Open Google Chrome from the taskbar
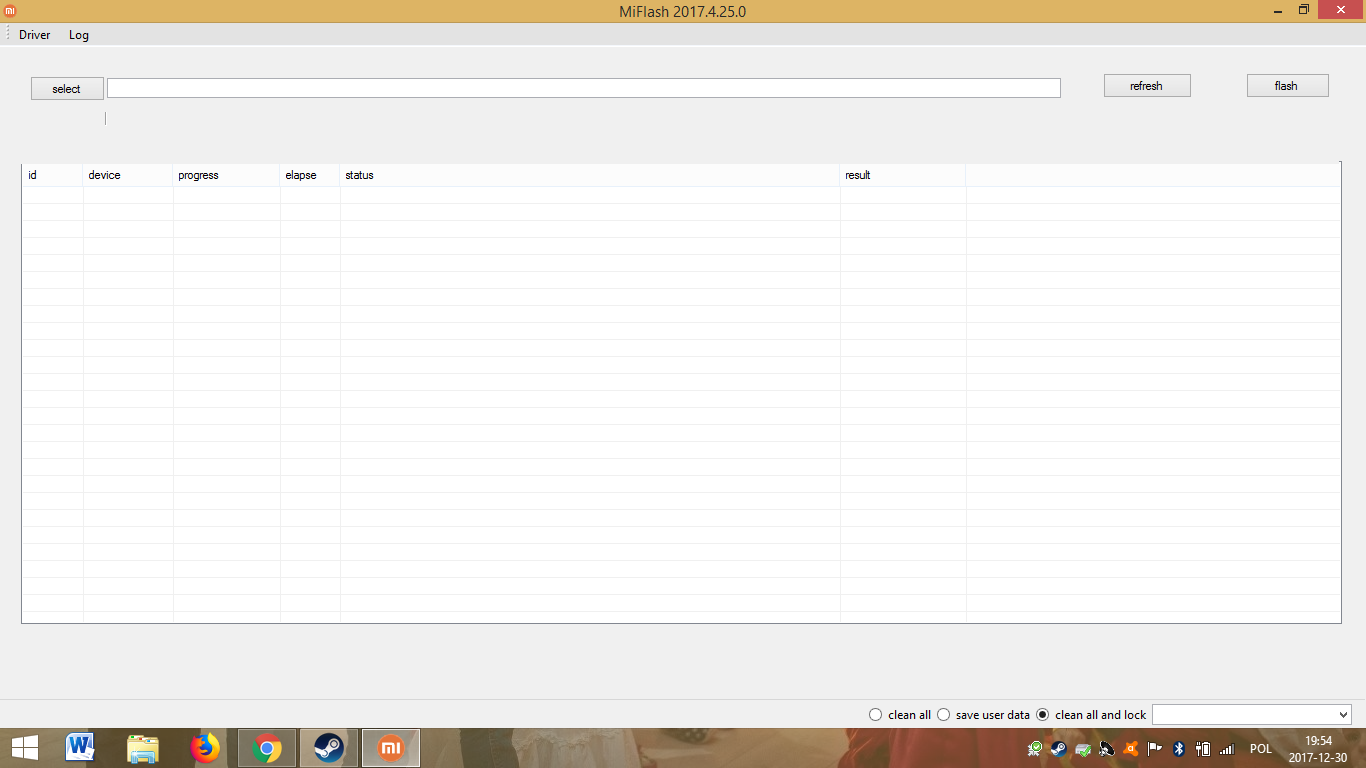Screen dimensions: 1366x768 [267, 748]
